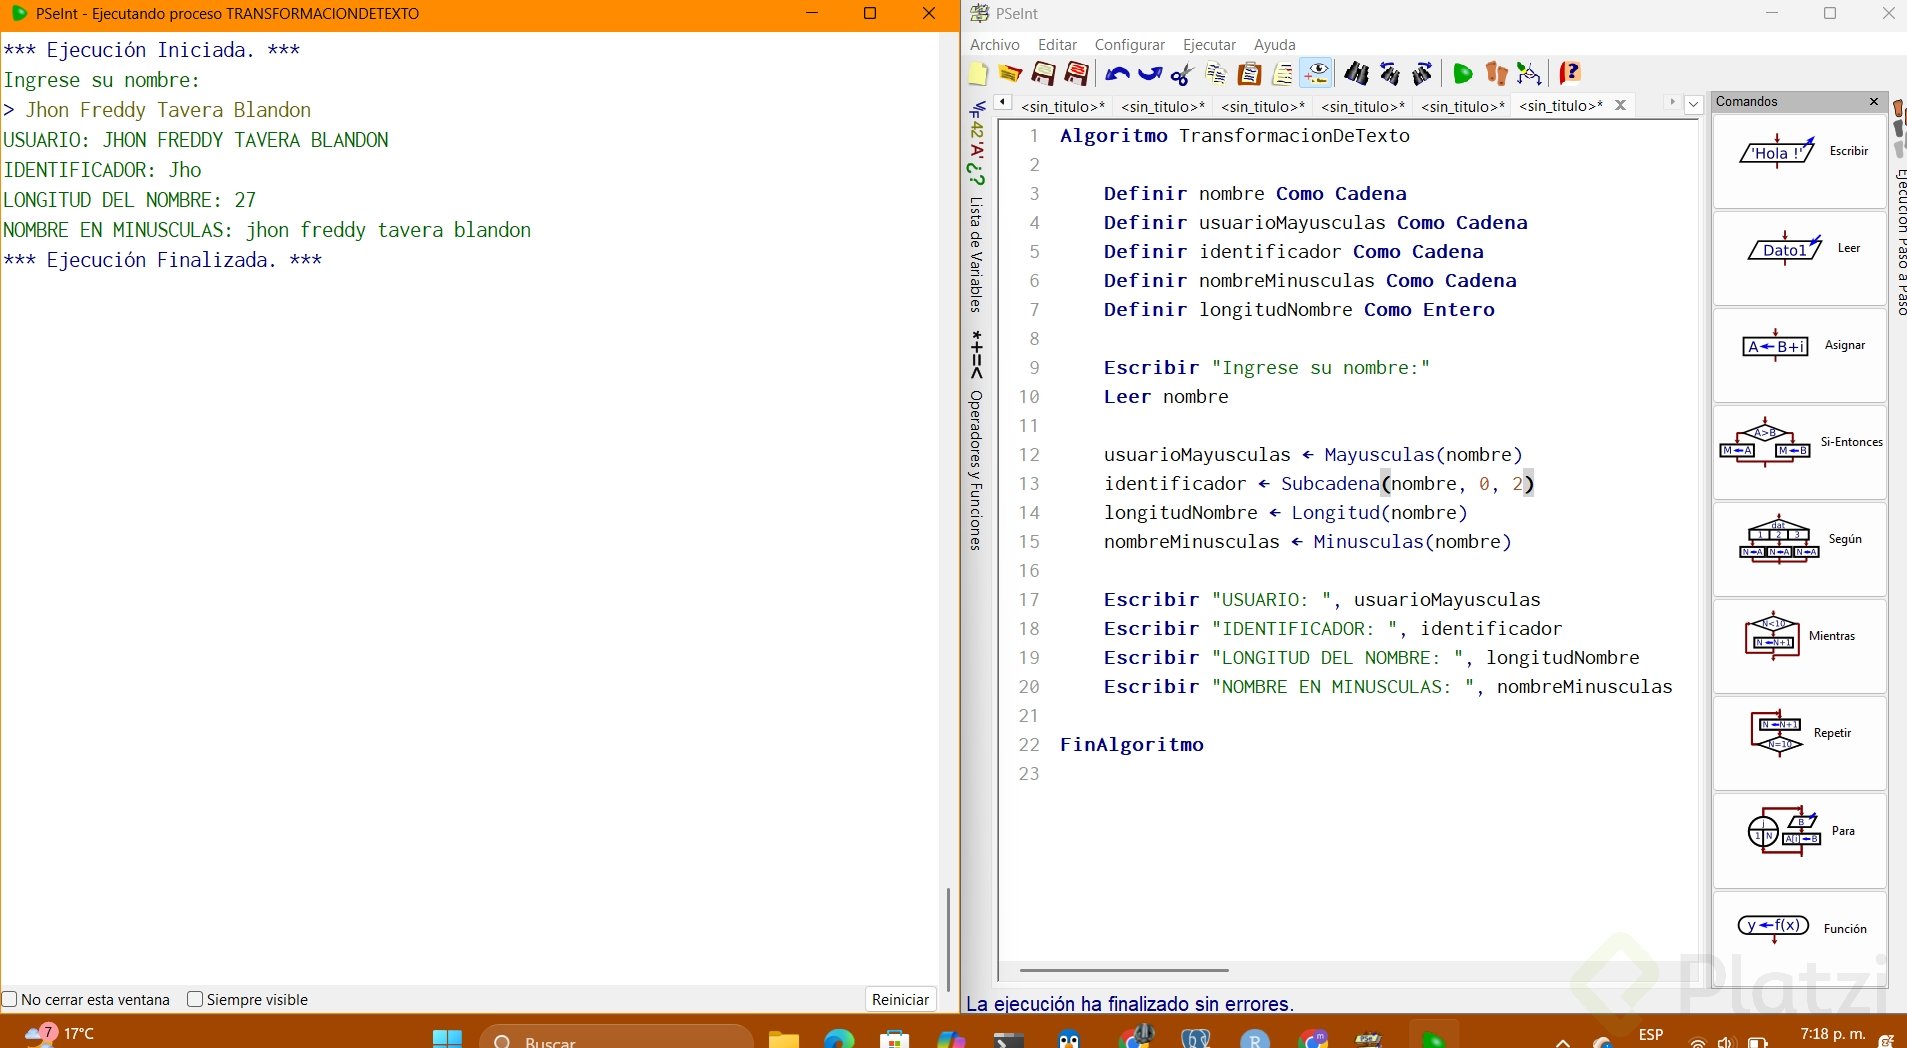
Task: Click the find next binoculars icon
Action: click(x=1422, y=74)
